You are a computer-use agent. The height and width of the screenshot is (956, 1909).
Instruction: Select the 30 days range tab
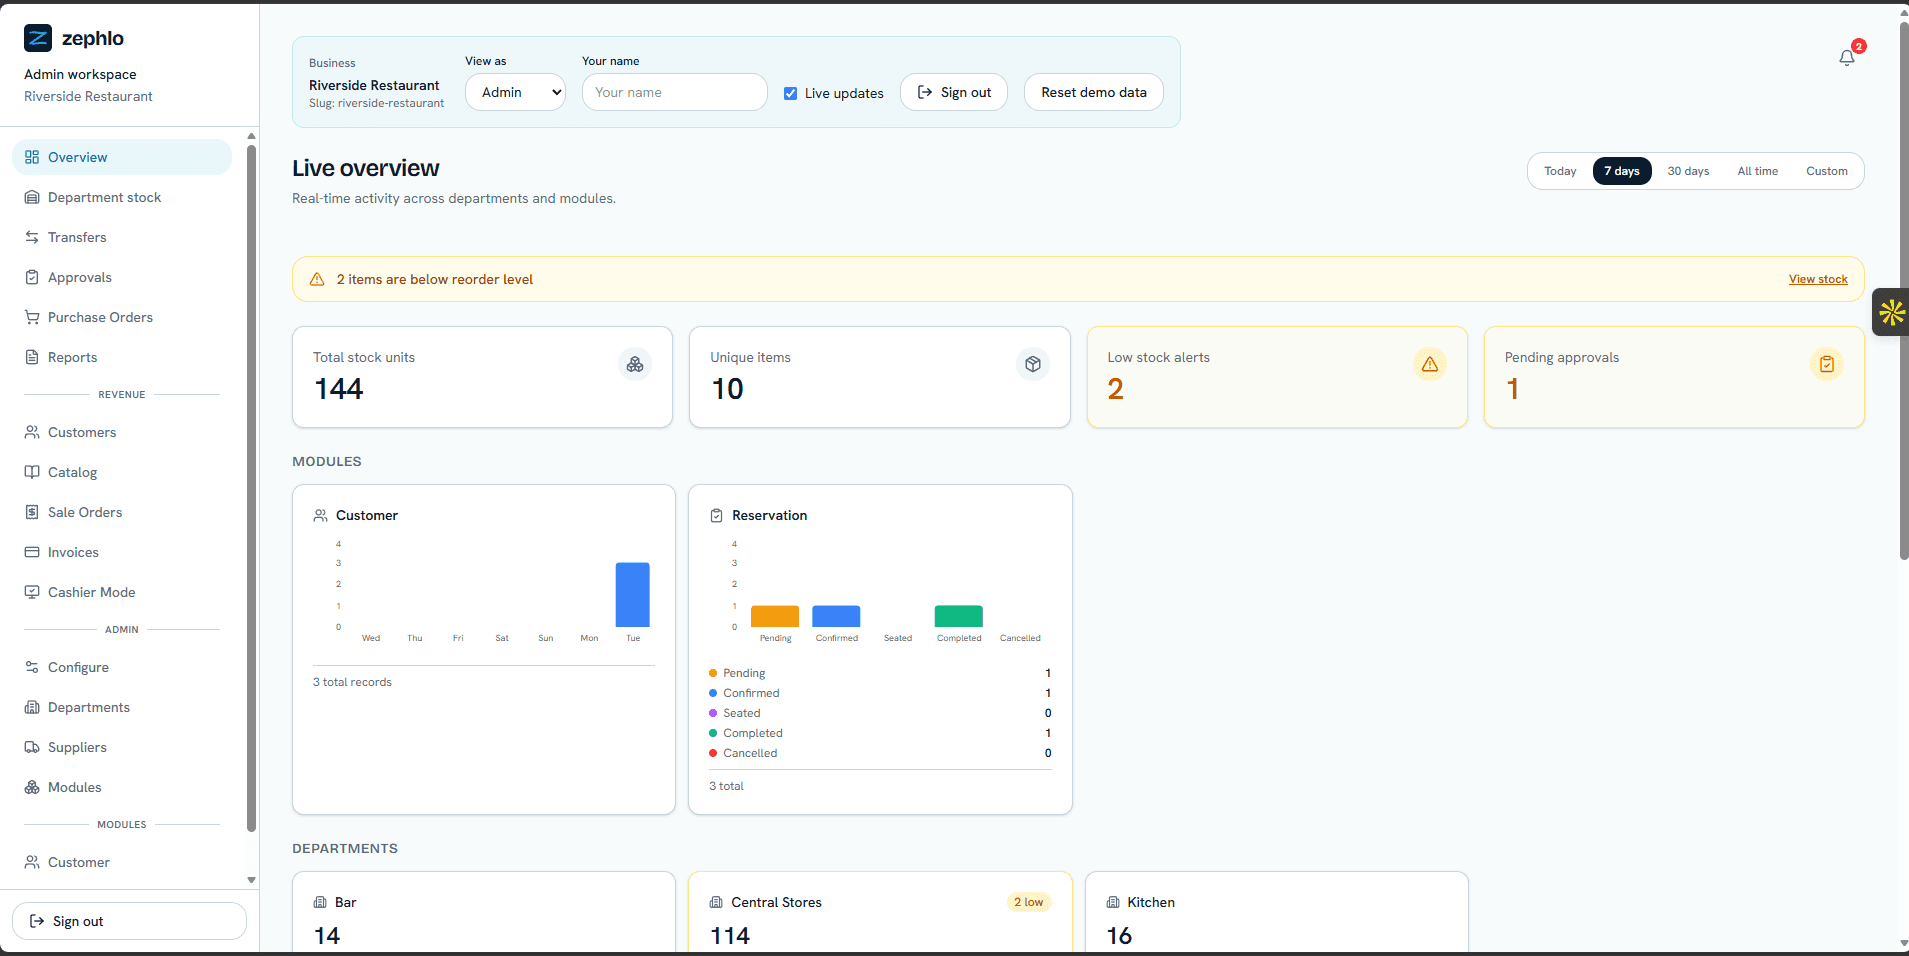[x=1688, y=171]
